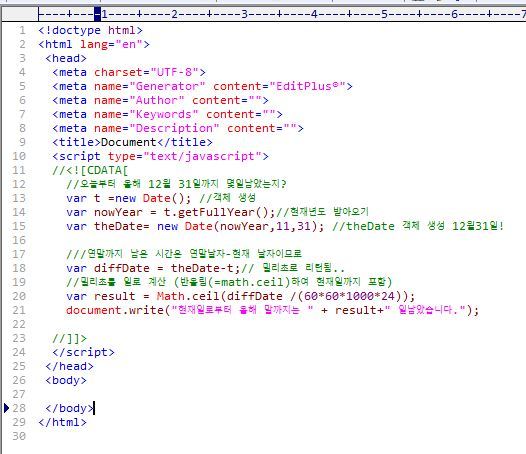Click theDate-t expression
This screenshot has height=454, width=526.
tap(202, 268)
